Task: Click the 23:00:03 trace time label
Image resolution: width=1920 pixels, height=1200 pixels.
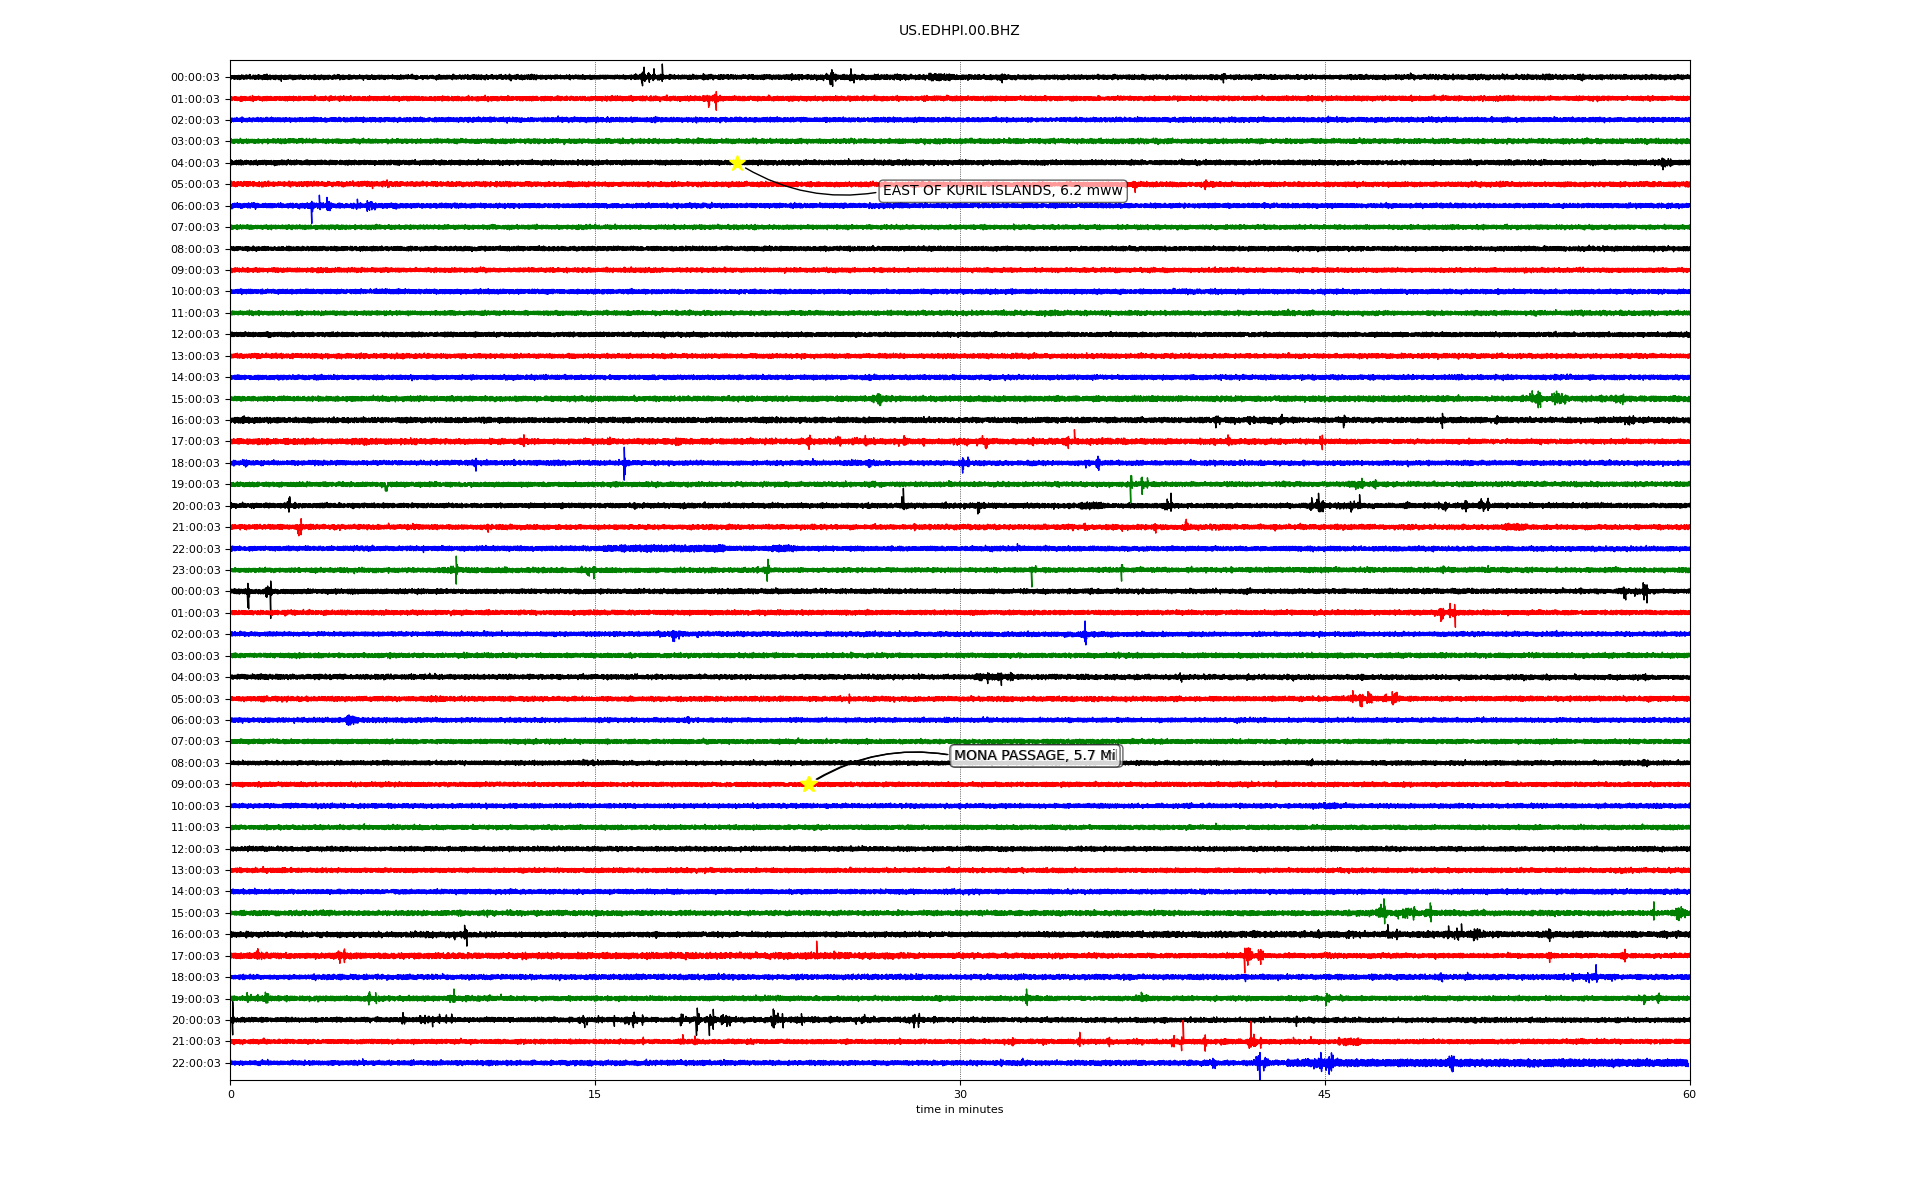Action: 195,571
